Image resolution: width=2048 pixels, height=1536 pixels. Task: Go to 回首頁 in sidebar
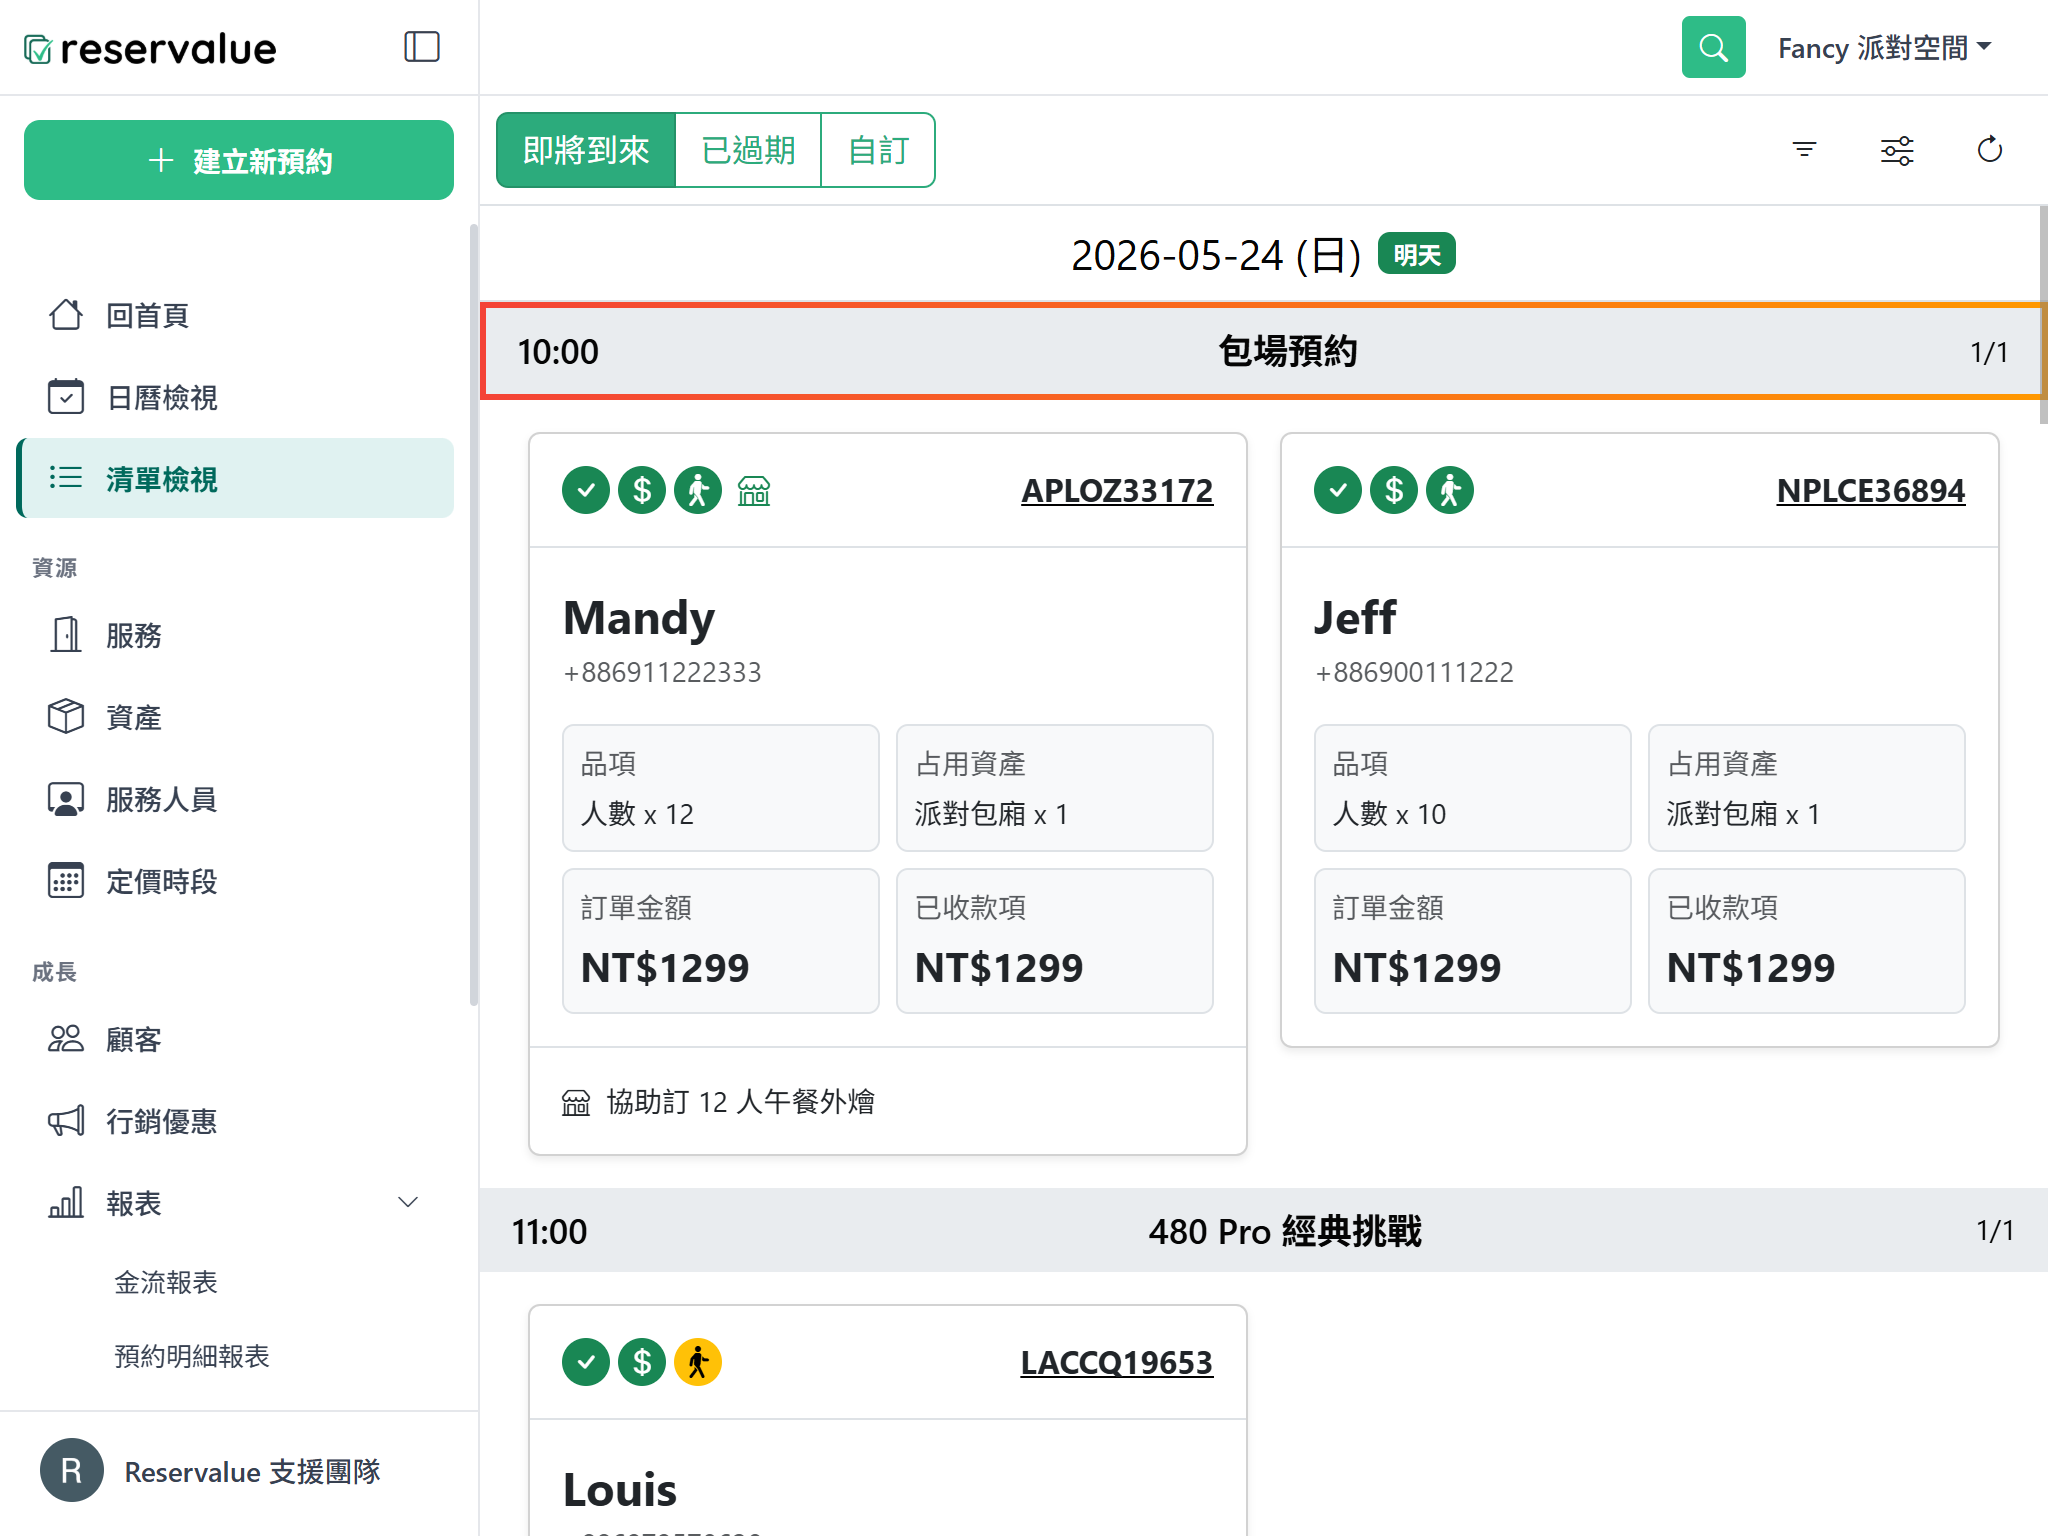point(237,315)
